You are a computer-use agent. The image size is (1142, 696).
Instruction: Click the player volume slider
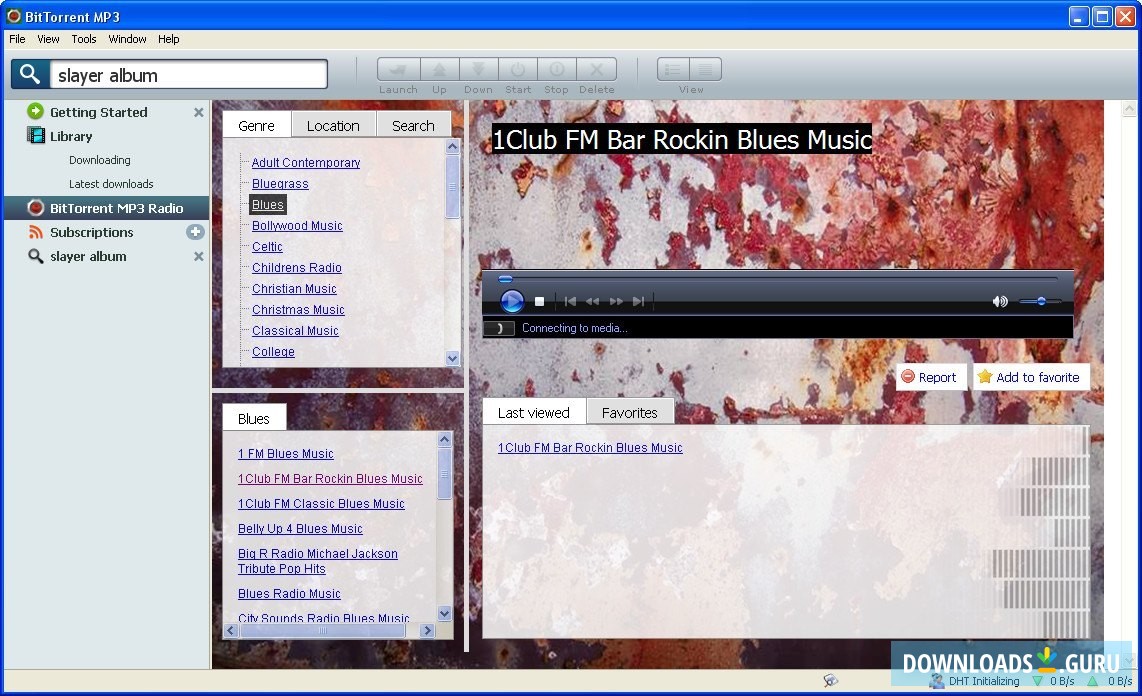pos(1040,301)
